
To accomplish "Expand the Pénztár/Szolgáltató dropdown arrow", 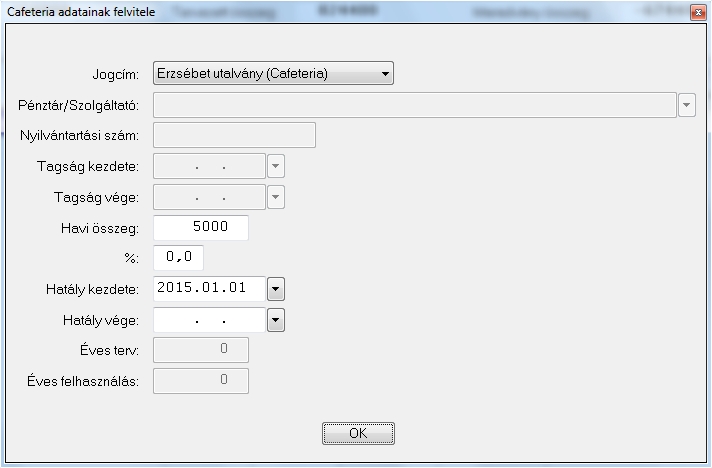I will (686, 105).
